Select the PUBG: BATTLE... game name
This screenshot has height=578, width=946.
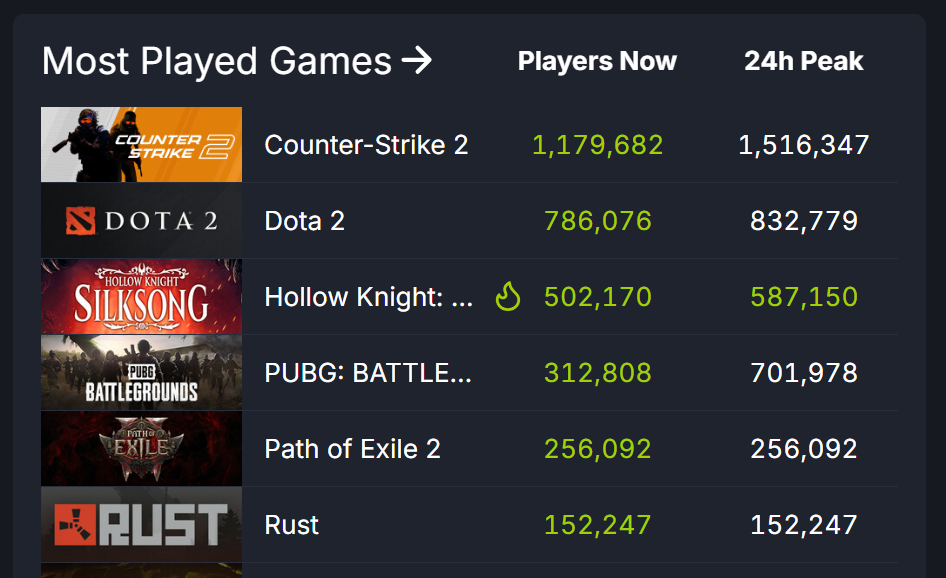tap(368, 373)
